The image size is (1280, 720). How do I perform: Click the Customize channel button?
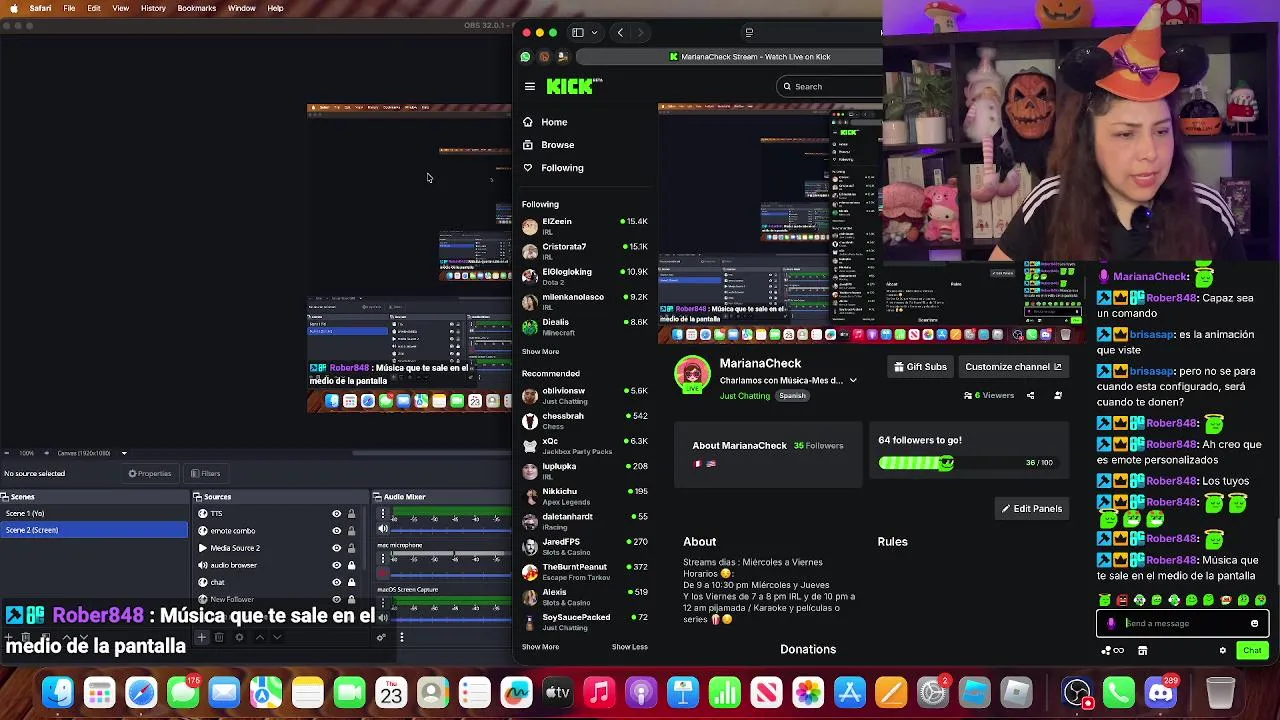[1013, 367]
